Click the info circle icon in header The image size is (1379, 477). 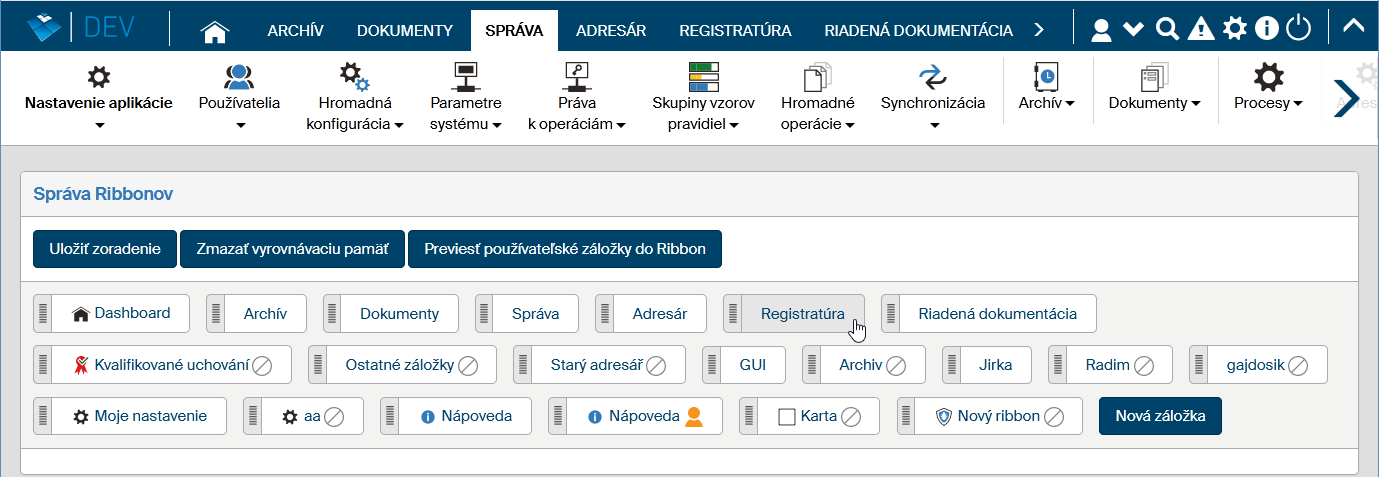[1267, 29]
